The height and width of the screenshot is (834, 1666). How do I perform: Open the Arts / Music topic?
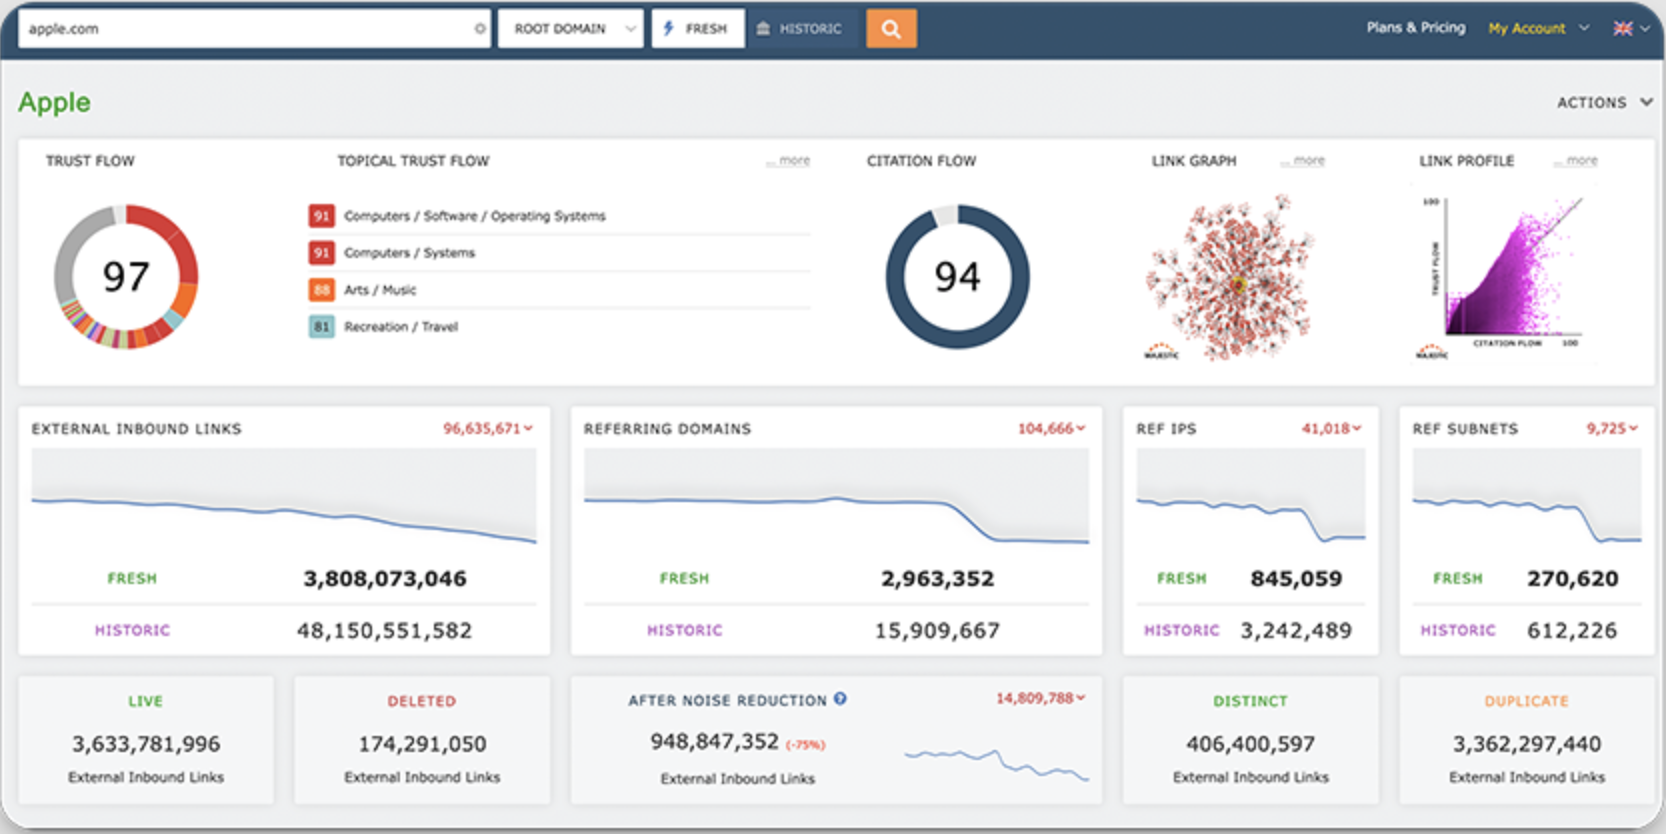pyautogui.click(x=380, y=290)
